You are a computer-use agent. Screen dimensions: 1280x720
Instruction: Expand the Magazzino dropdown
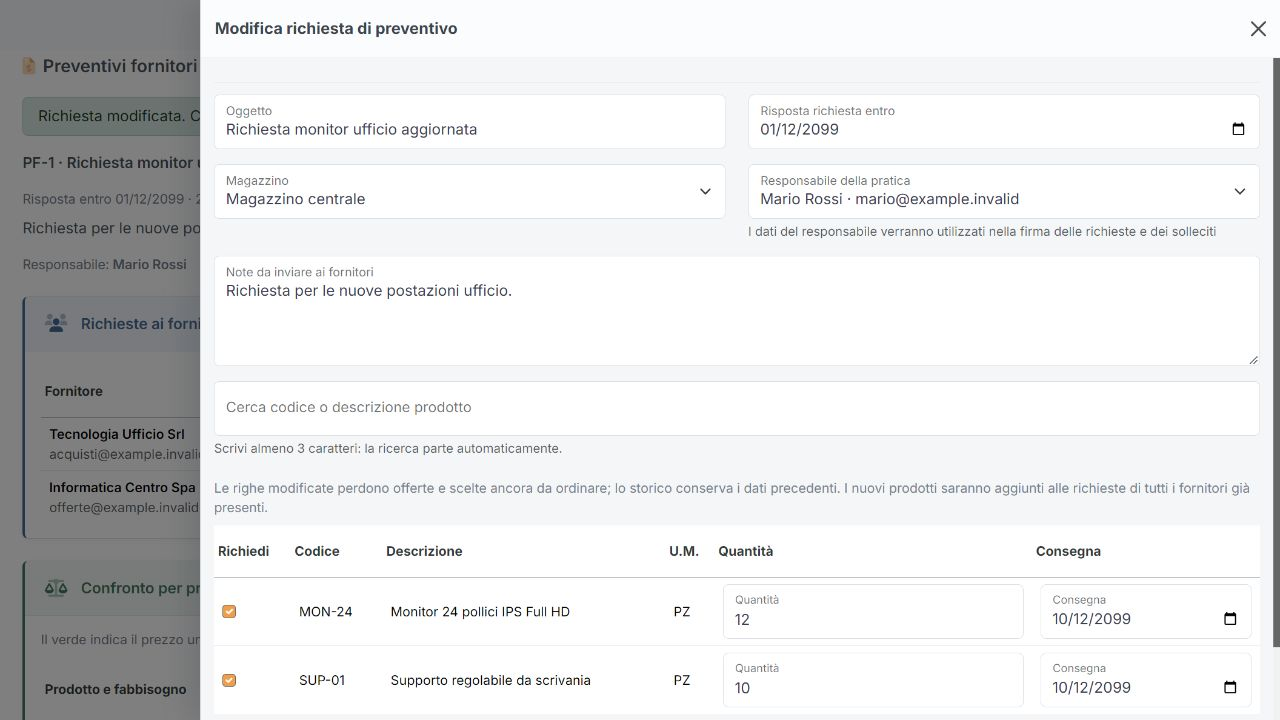[x=470, y=191]
